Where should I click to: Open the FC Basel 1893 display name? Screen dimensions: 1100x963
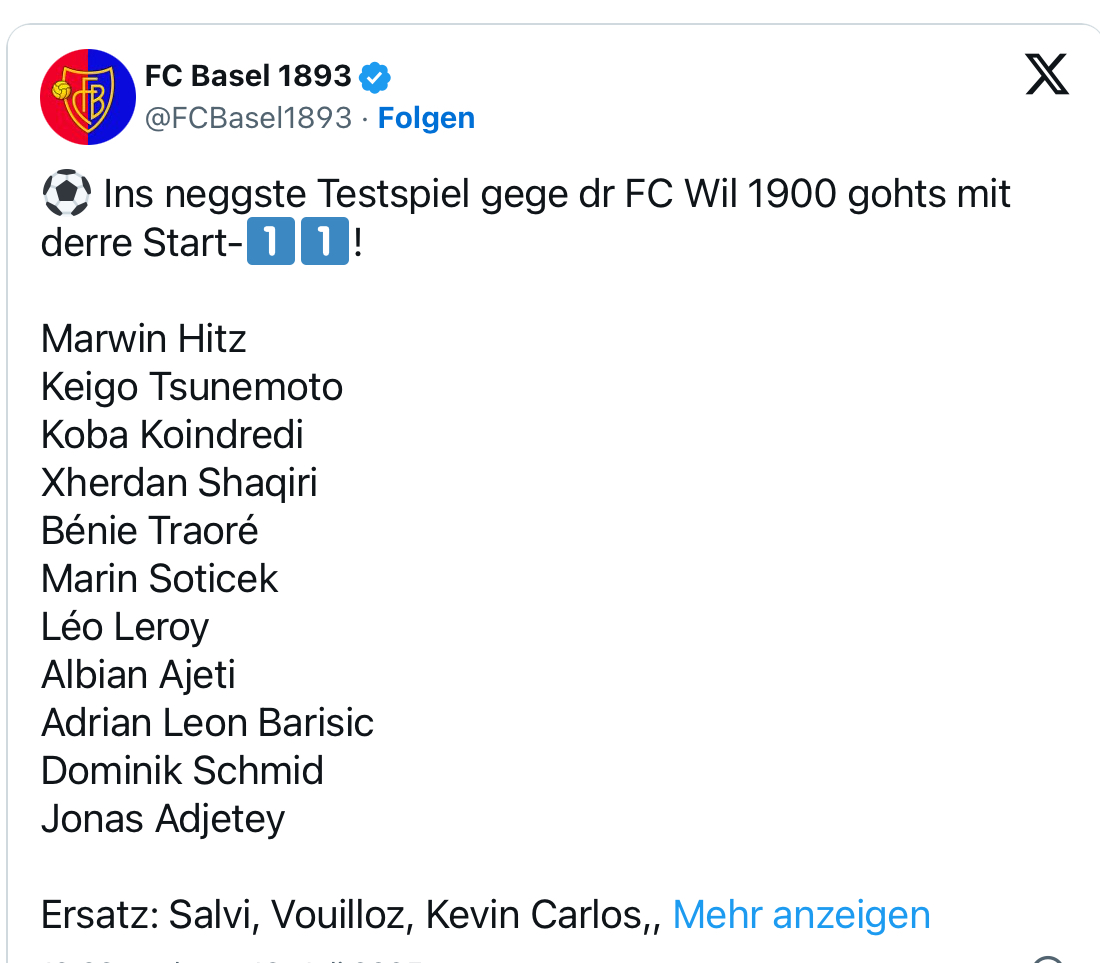pyautogui.click(x=248, y=76)
